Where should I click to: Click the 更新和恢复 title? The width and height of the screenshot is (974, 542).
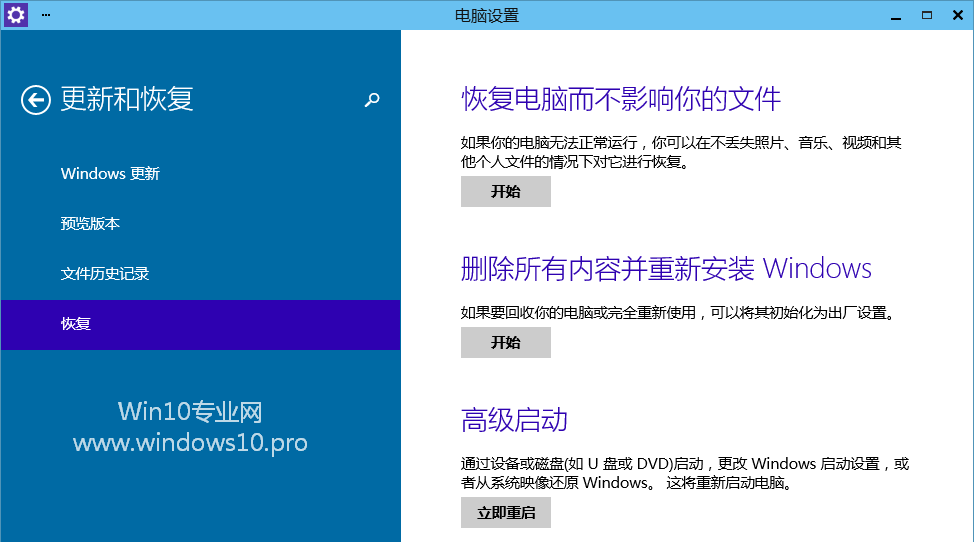coord(127,99)
